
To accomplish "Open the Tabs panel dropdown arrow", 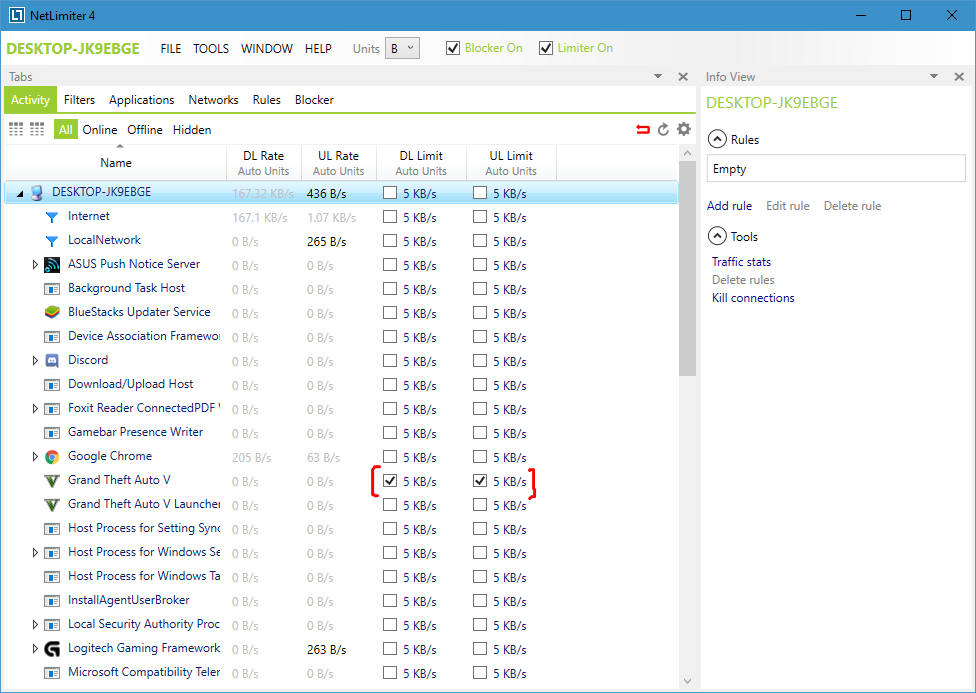I will [x=658, y=77].
